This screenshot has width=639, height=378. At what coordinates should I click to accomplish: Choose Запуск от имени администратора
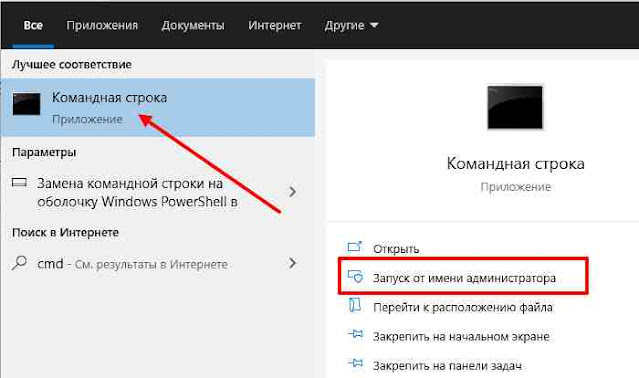pyautogui.click(x=464, y=278)
